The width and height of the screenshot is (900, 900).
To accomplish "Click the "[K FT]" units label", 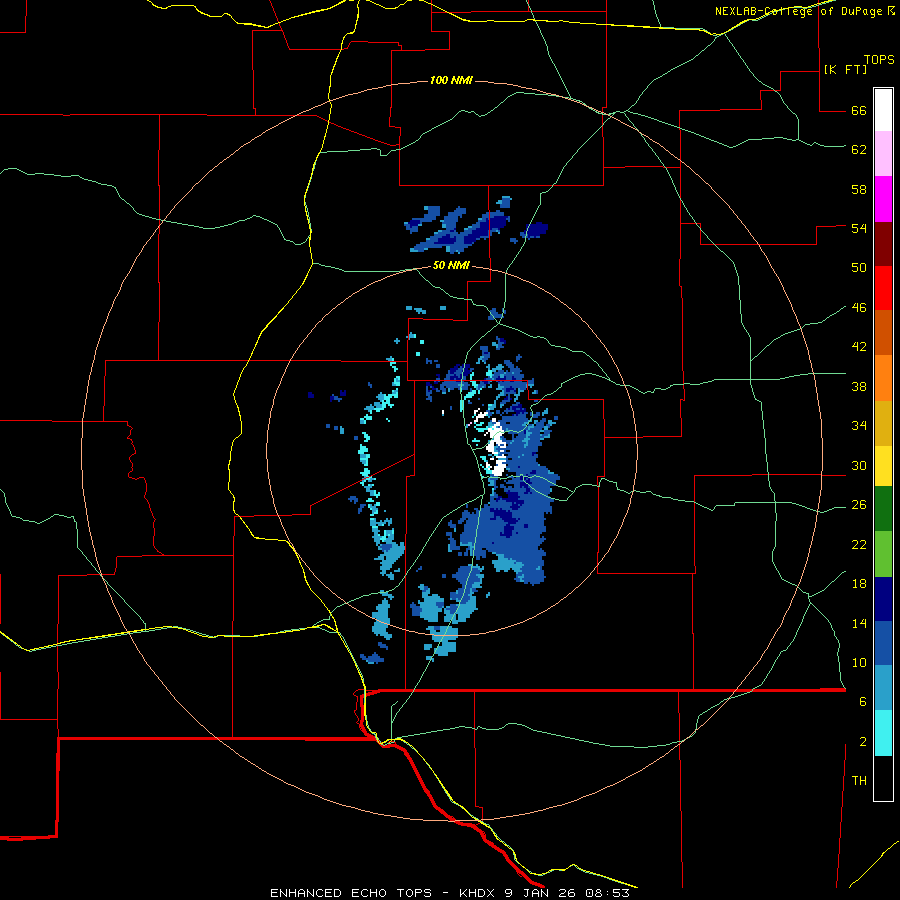I will [x=845, y=69].
